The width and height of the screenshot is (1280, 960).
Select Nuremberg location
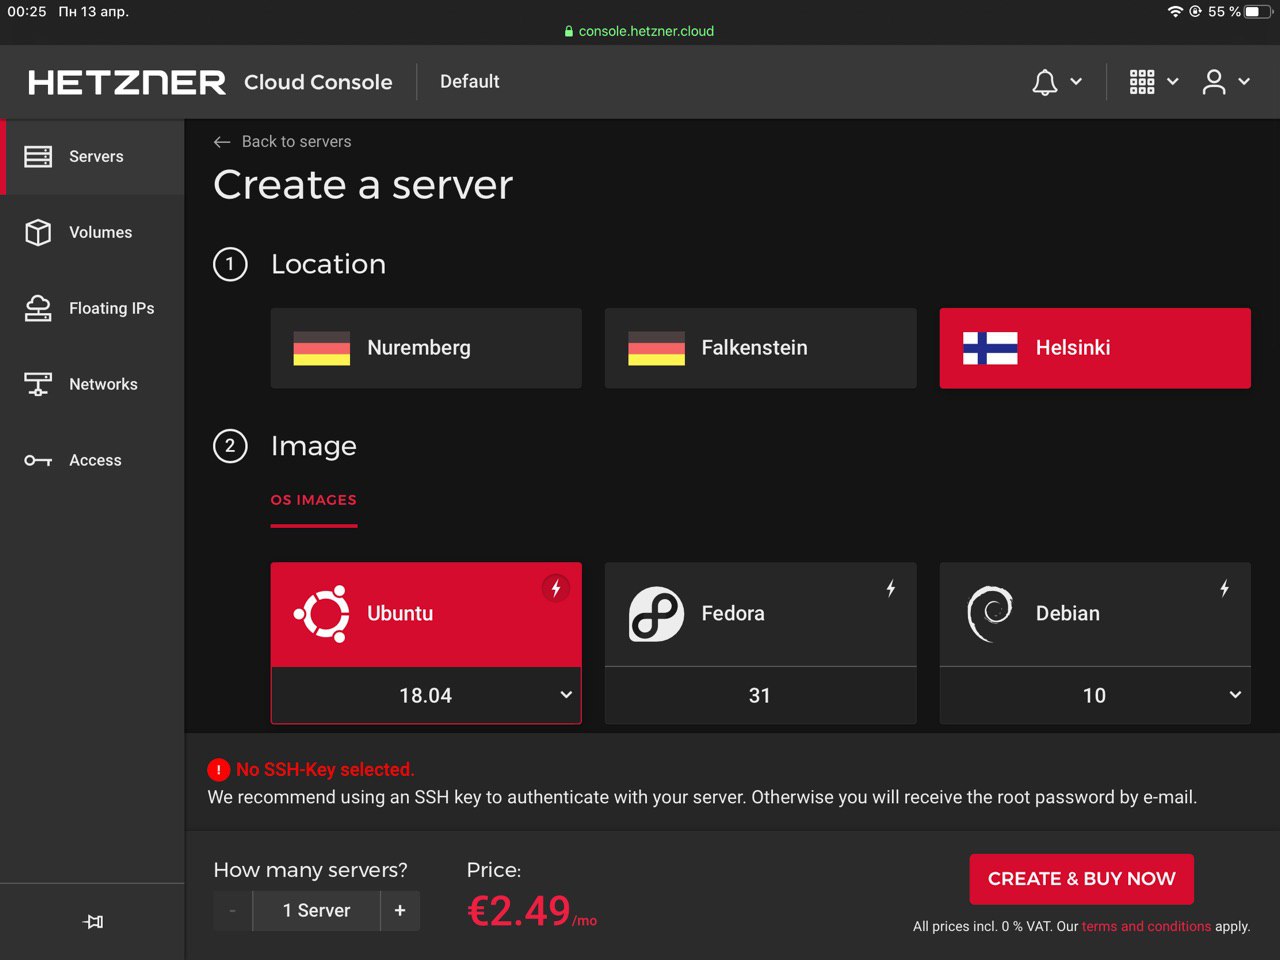pyautogui.click(x=426, y=348)
